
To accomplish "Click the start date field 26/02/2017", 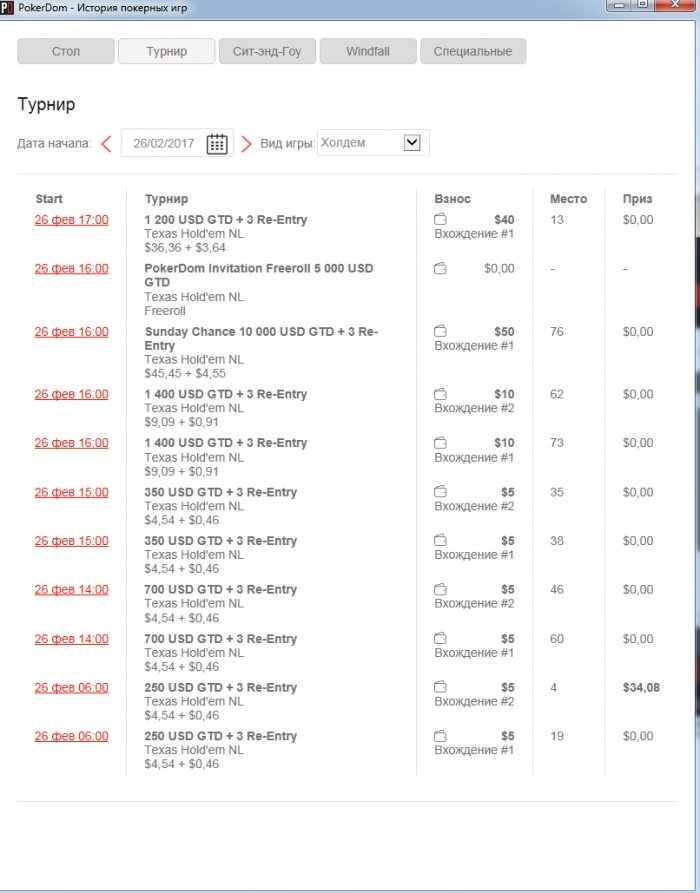I will (163, 144).
